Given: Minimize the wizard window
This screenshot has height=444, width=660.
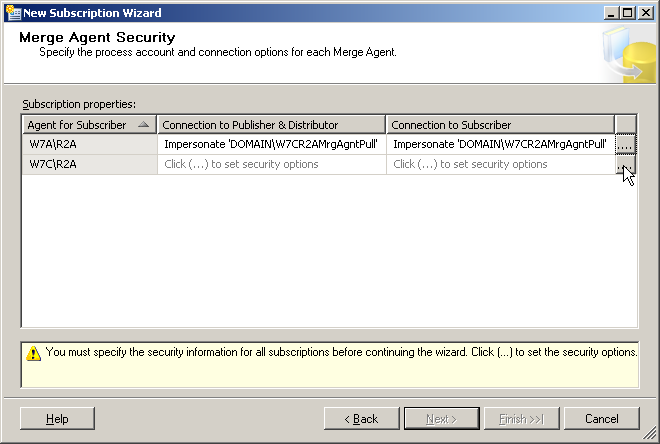Looking at the screenshot, I should (611, 13).
